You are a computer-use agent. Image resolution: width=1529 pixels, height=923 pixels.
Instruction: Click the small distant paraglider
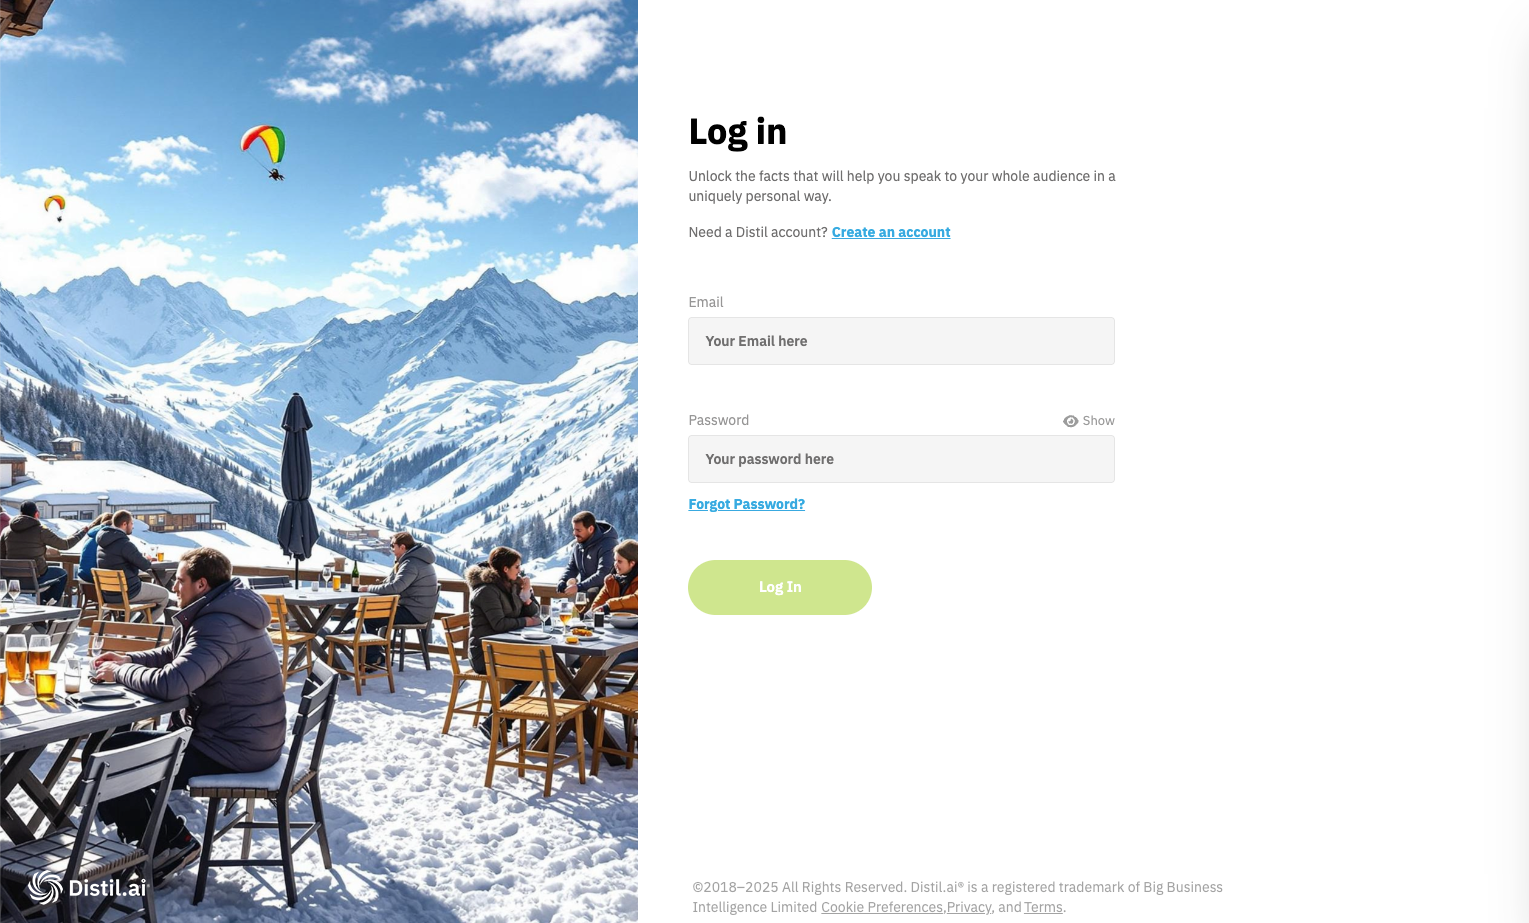(55, 207)
